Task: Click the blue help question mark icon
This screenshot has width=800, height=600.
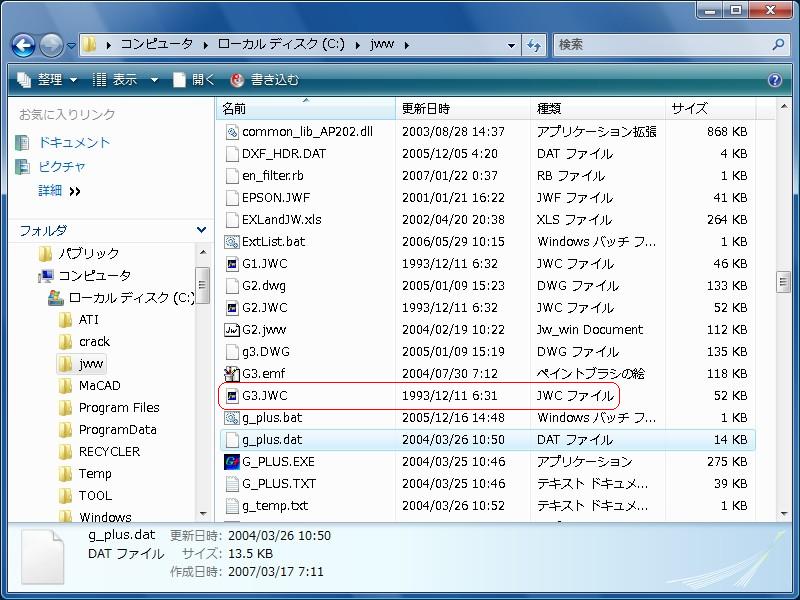Action: 774,80
